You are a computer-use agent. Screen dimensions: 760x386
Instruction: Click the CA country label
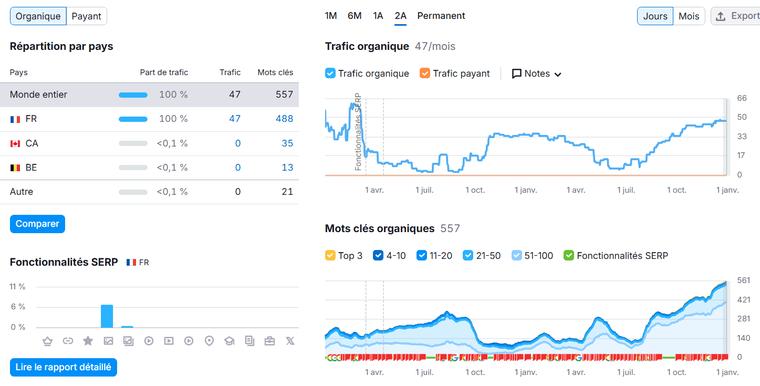click(32, 144)
